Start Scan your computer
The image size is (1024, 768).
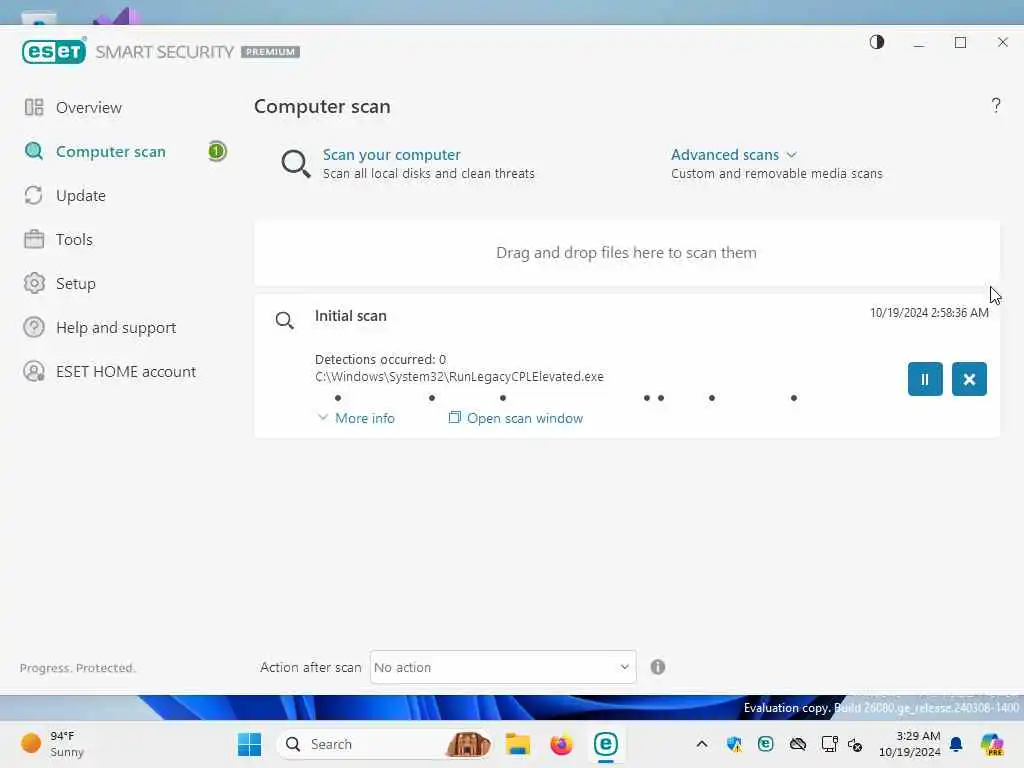pos(391,155)
